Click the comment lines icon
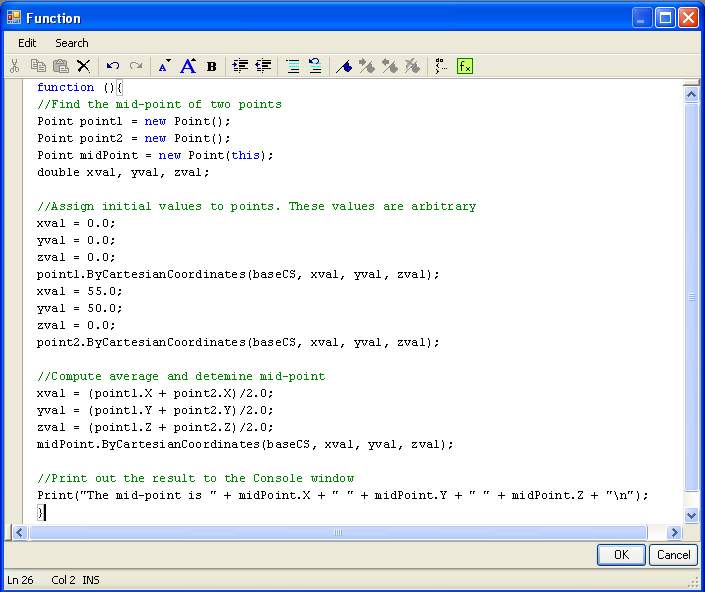Screen dimensions: 705x592 [293, 66]
